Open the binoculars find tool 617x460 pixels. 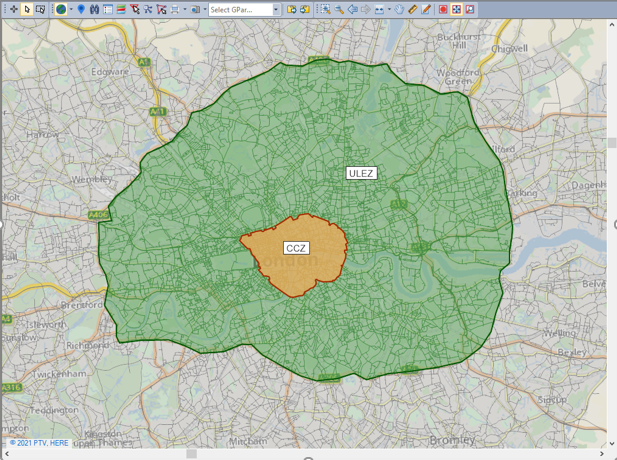pos(95,9)
